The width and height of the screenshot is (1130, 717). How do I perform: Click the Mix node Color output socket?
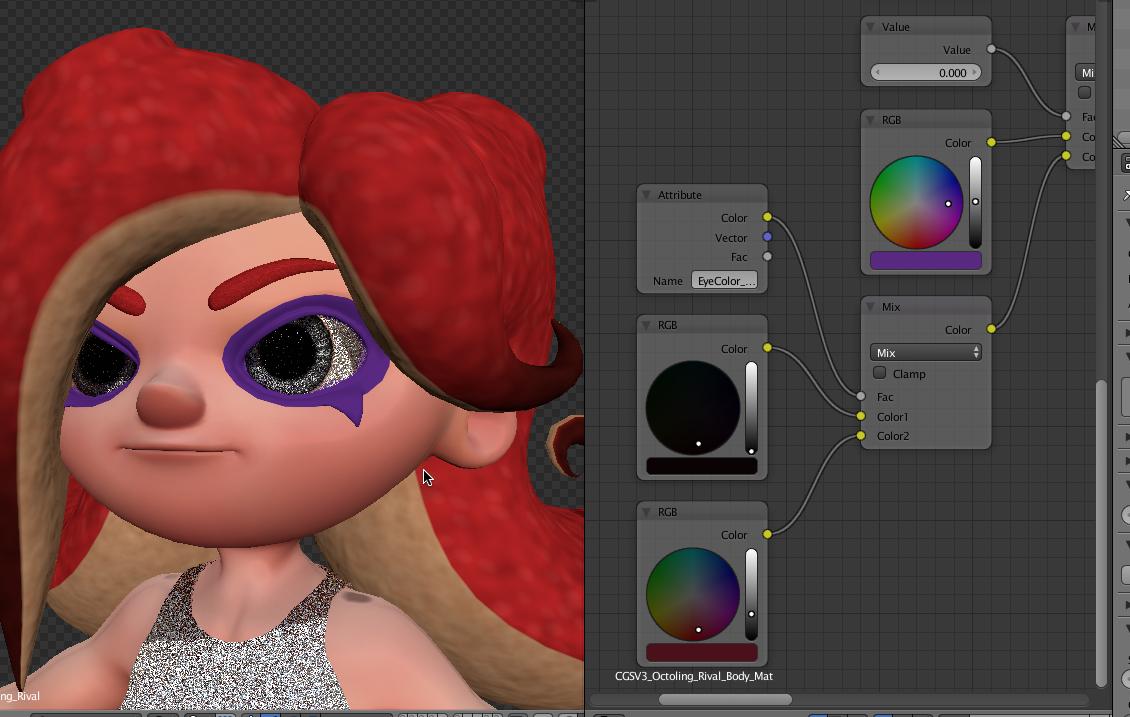992,329
